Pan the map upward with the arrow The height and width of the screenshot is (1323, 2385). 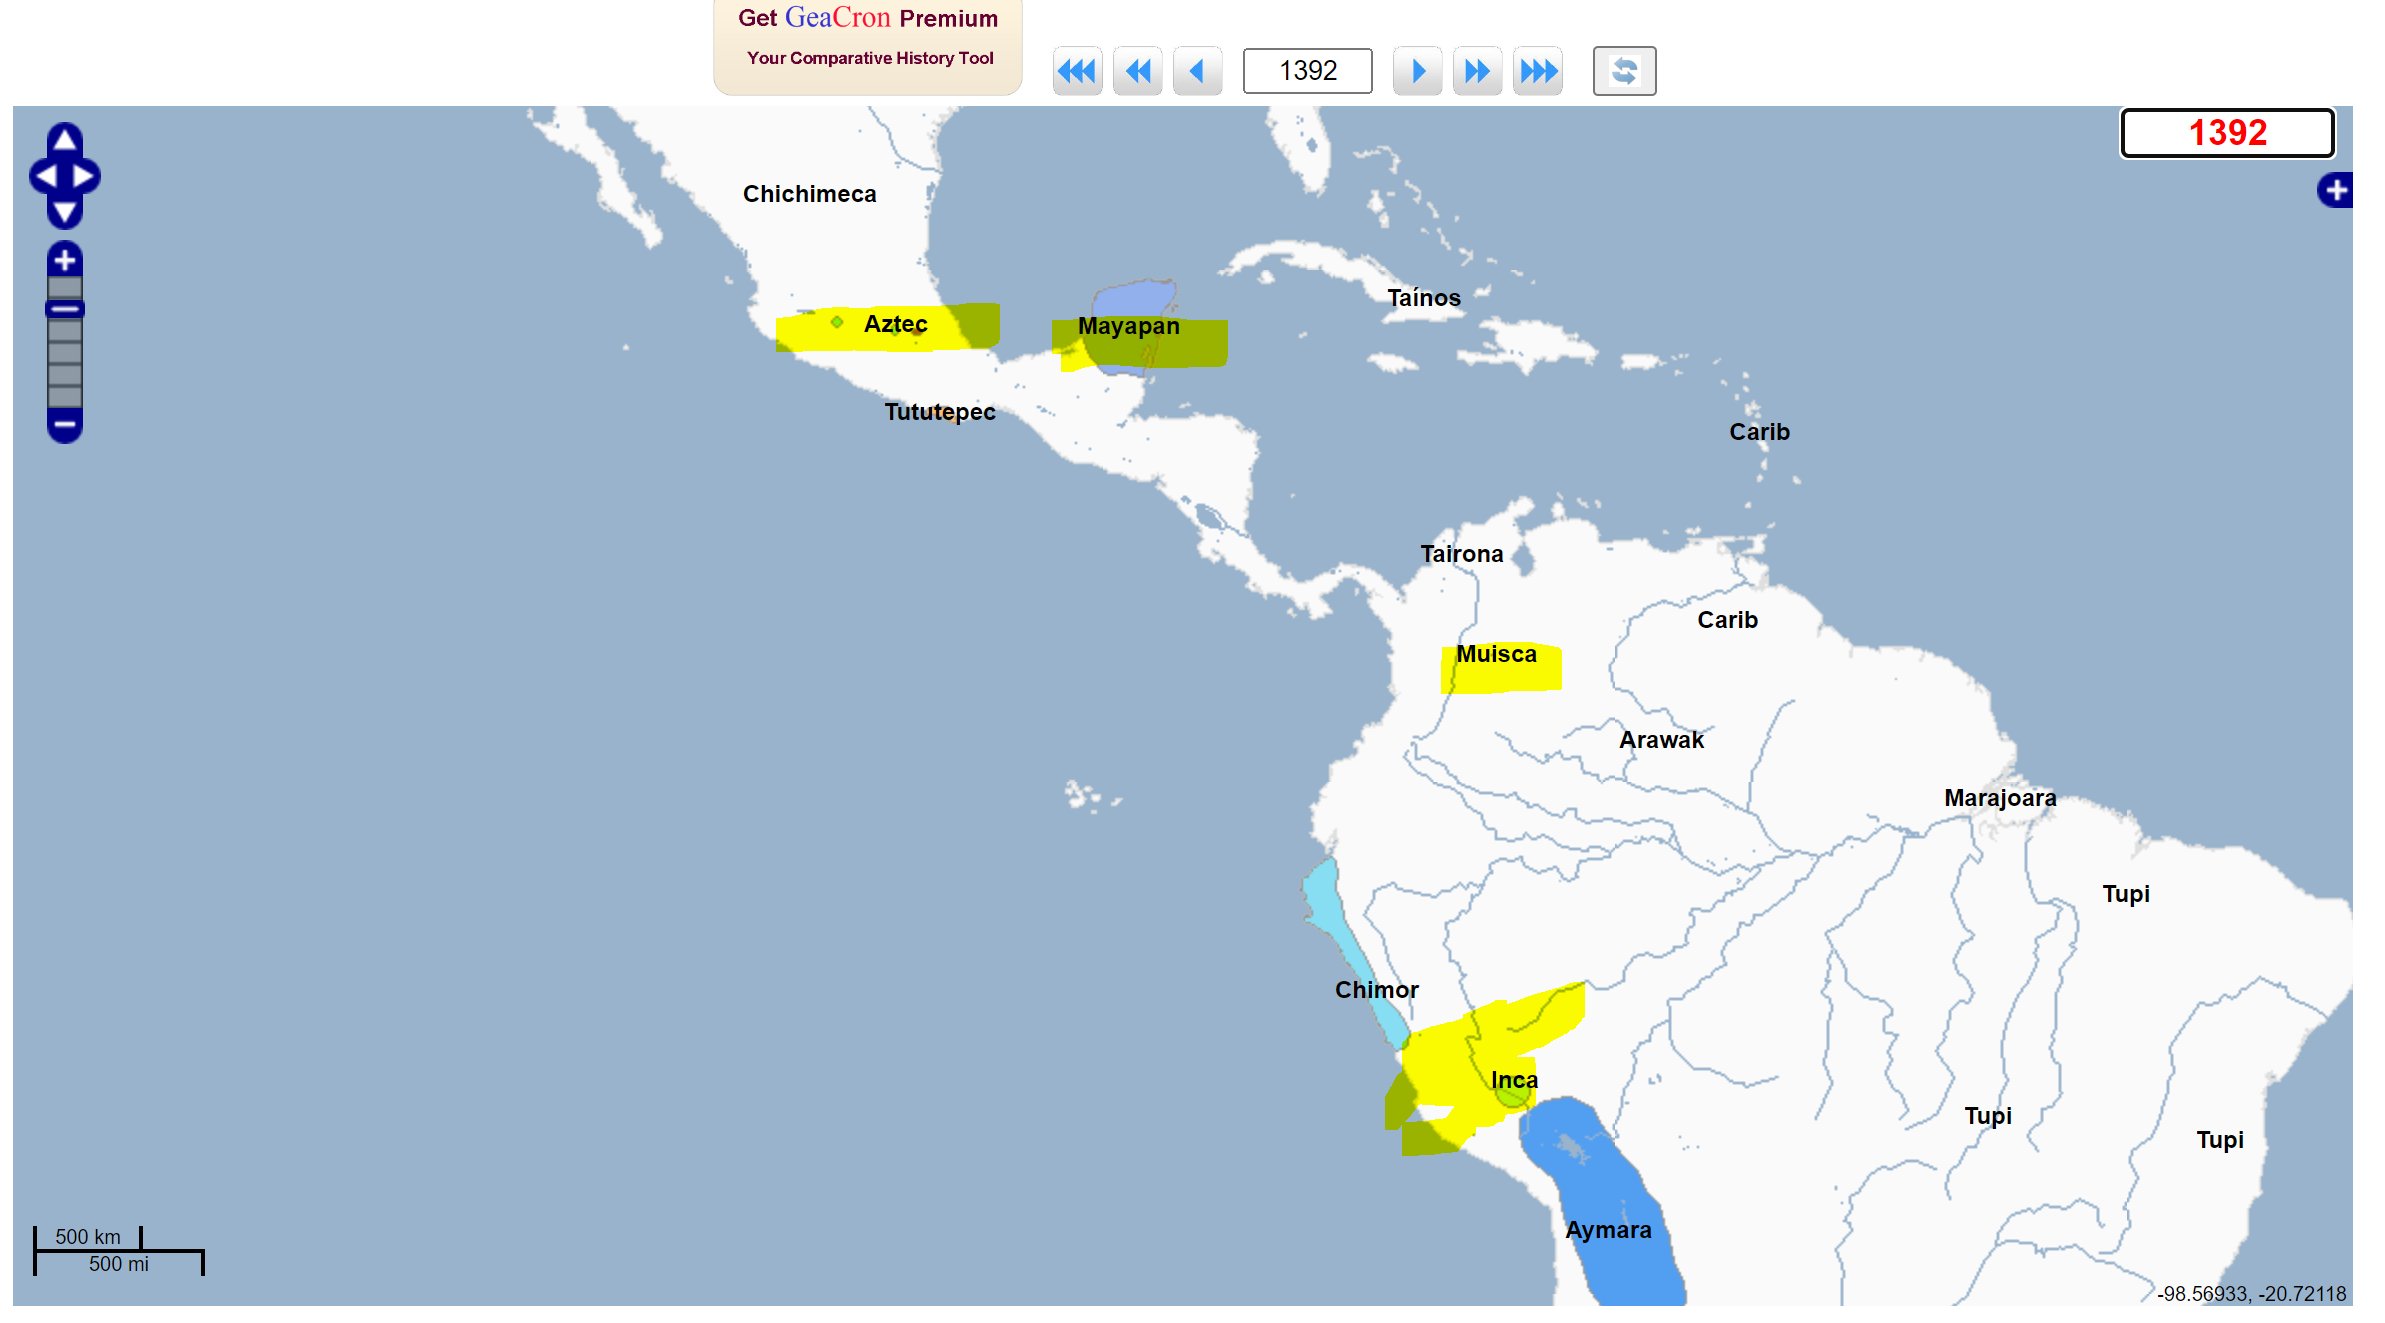pyautogui.click(x=65, y=140)
